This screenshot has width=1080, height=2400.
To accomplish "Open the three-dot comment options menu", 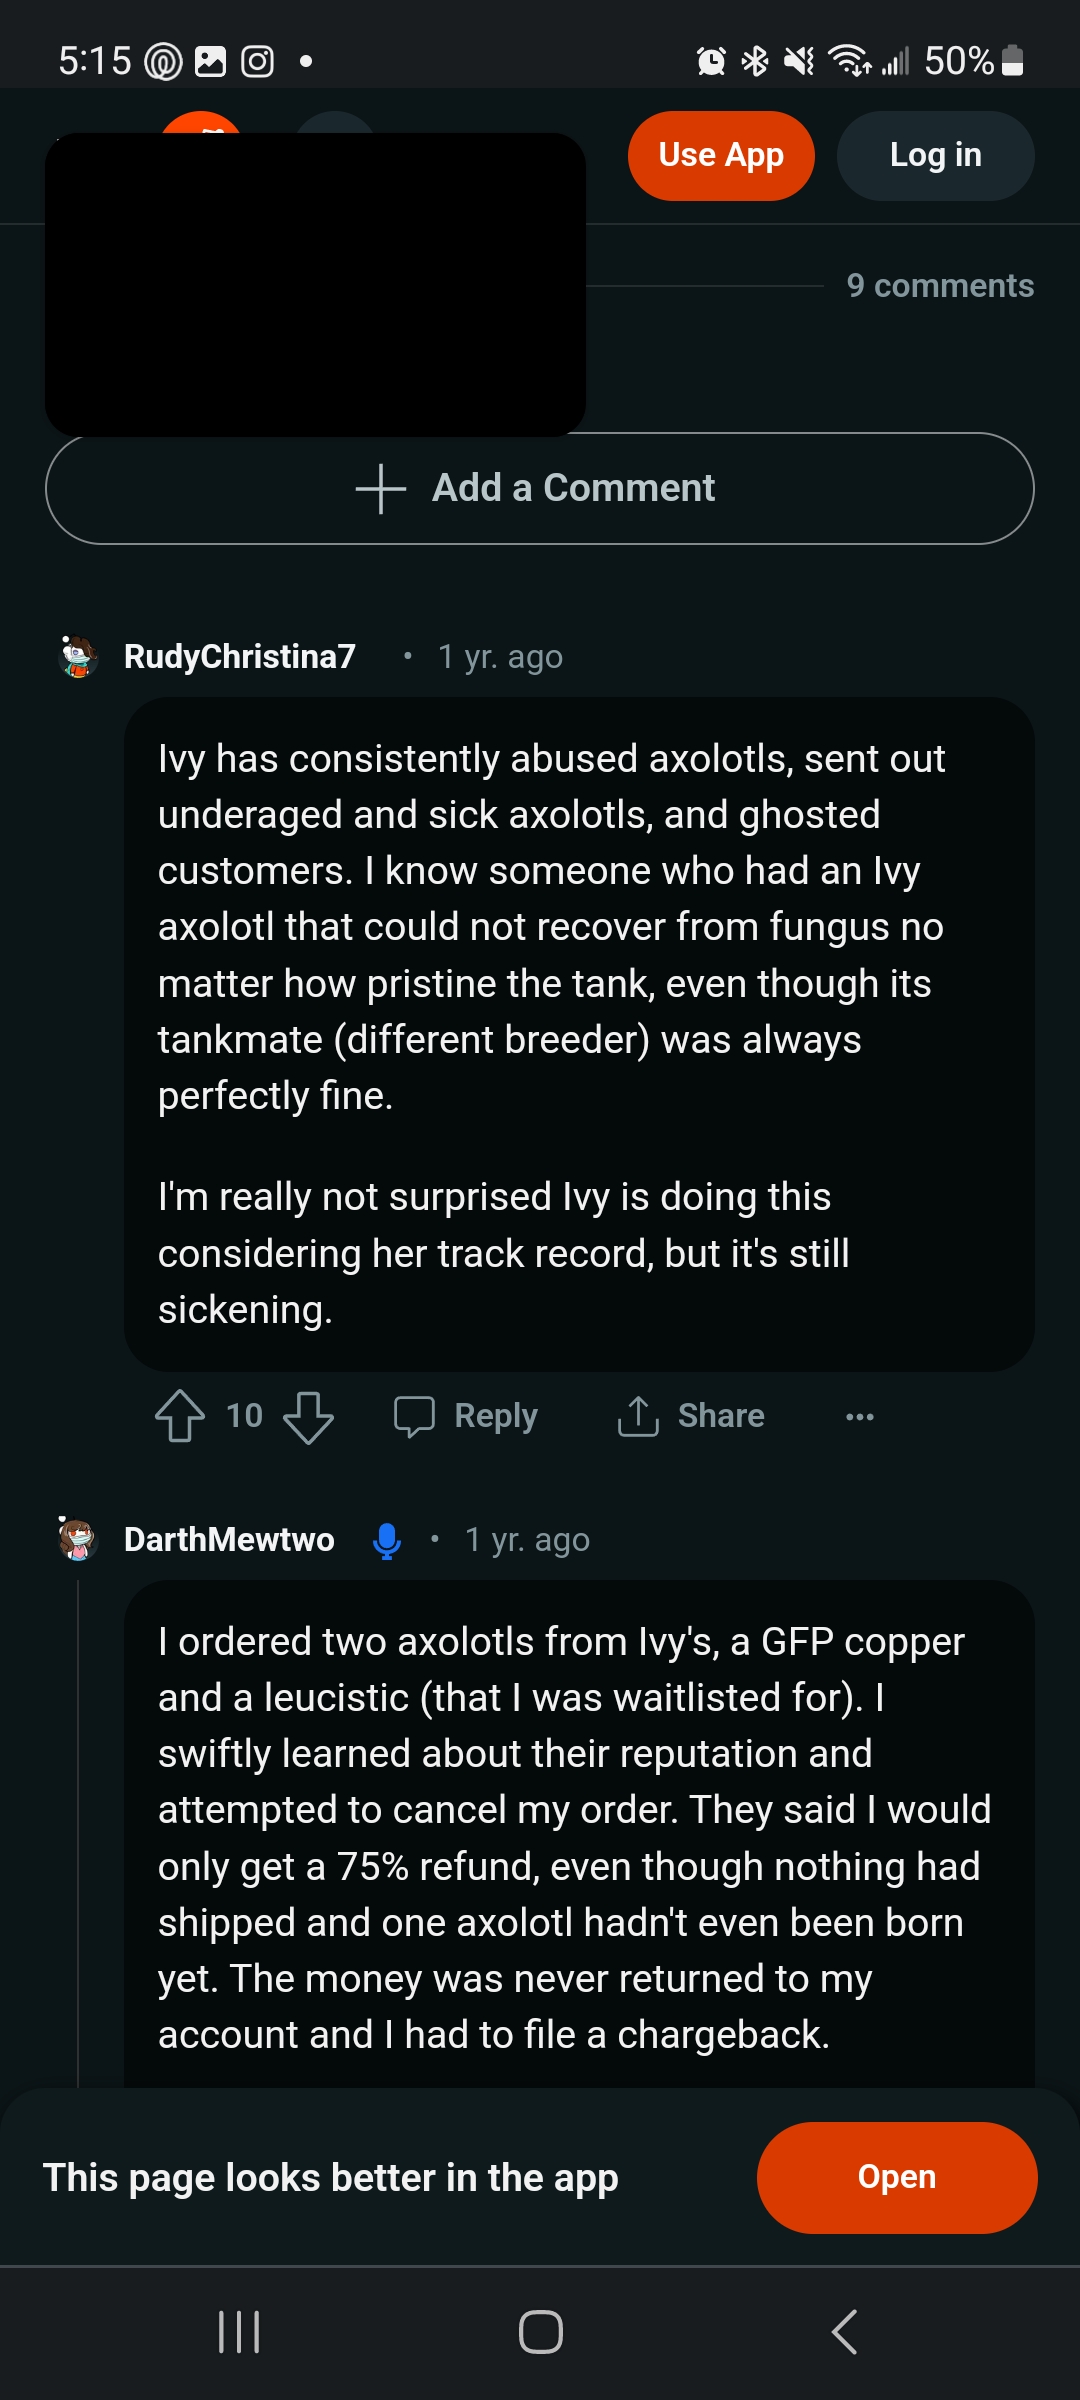I will click(860, 1416).
